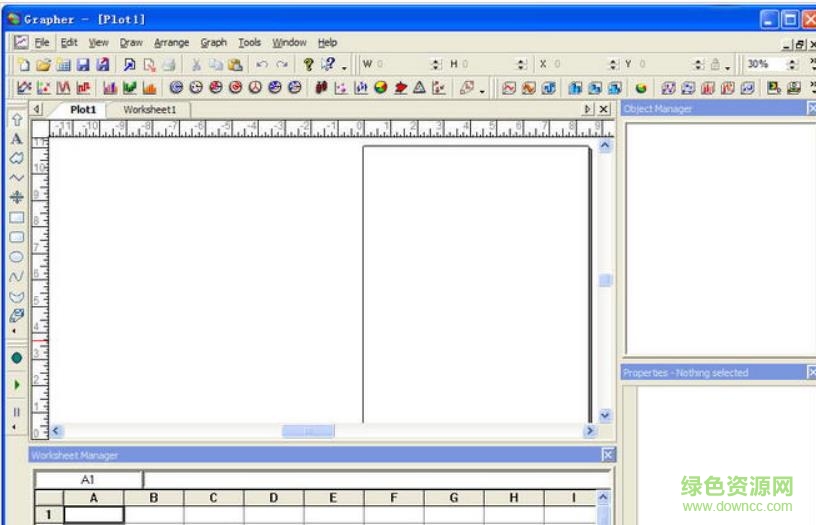Select the Text tool in the left toolbar
This screenshot has height=525, width=816.
click(x=16, y=138)
